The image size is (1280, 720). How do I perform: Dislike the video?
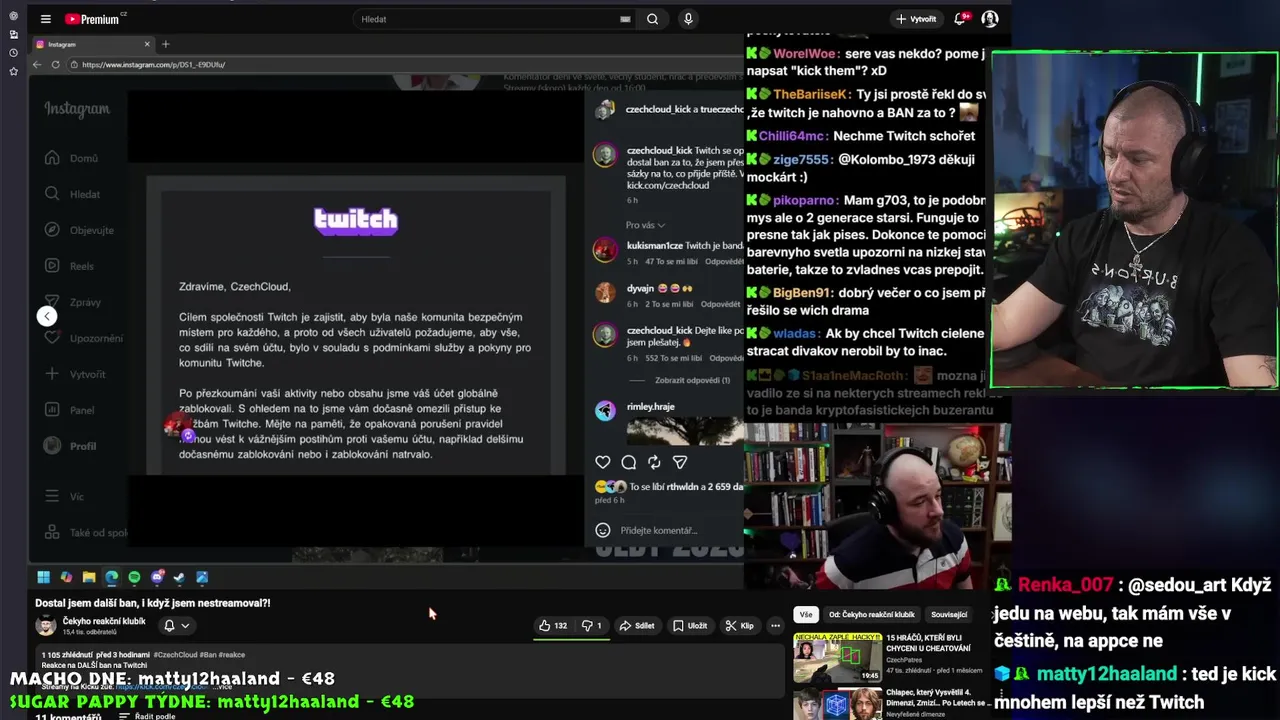point(593,626)
